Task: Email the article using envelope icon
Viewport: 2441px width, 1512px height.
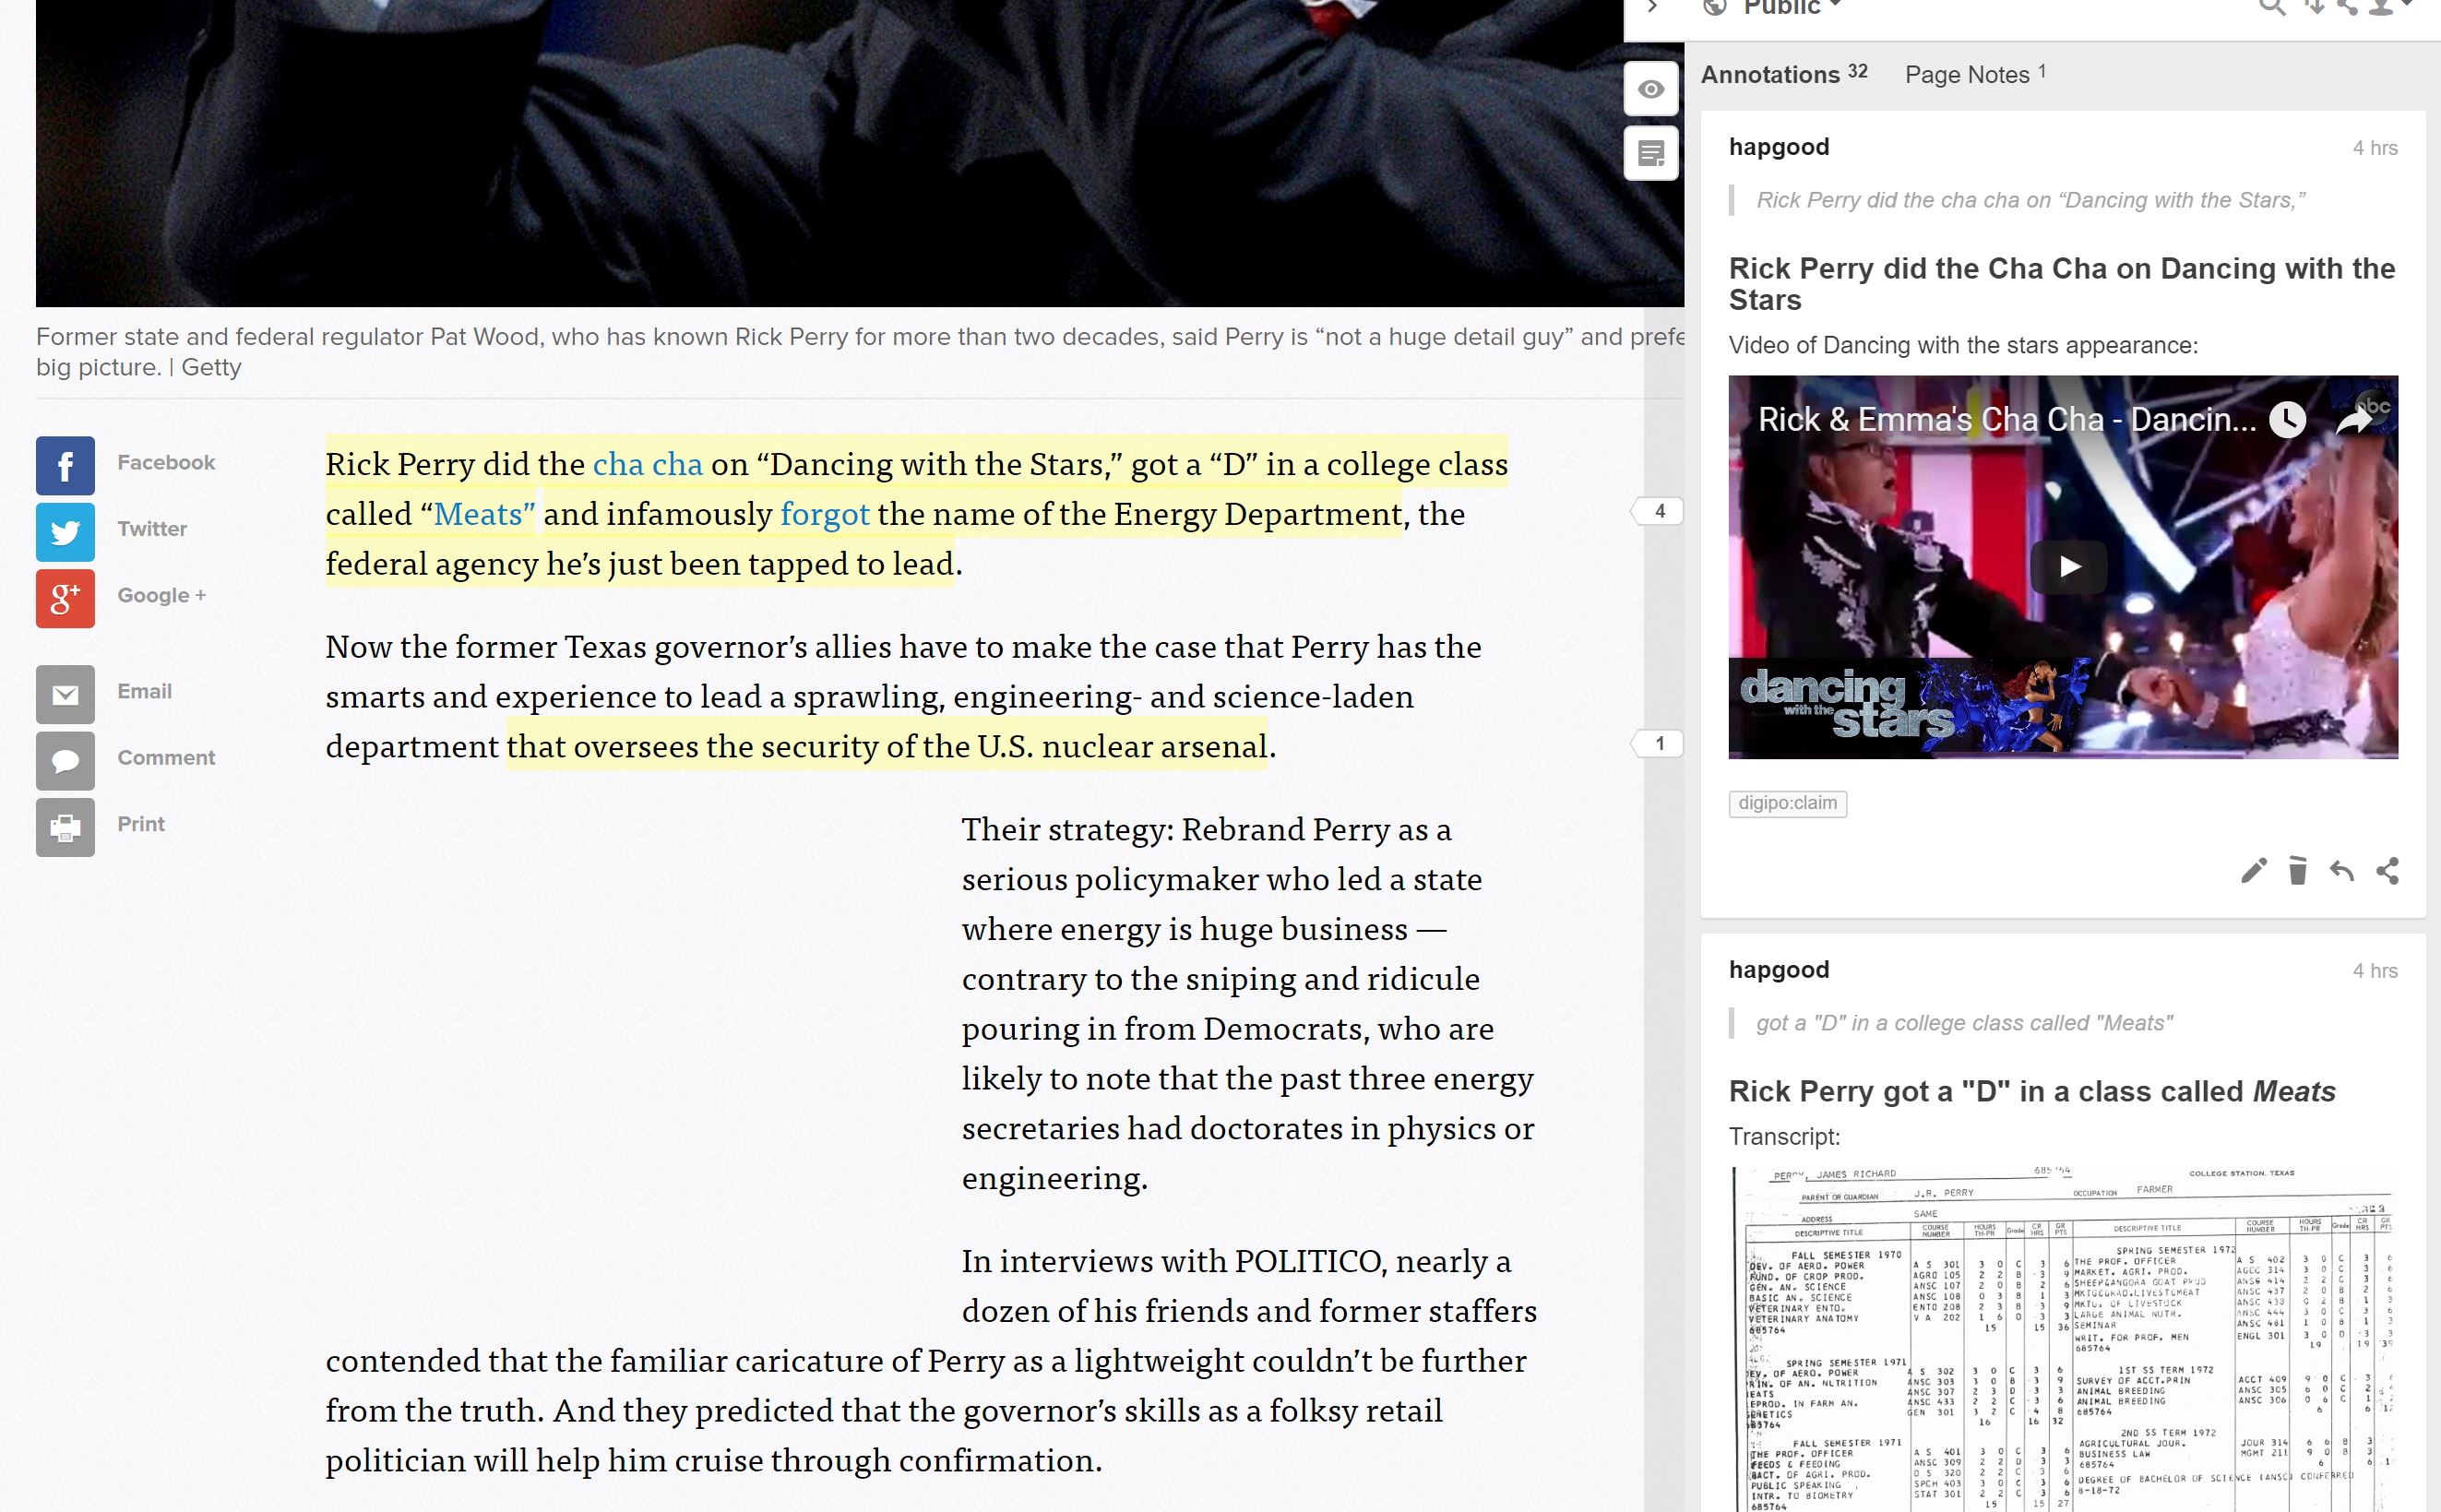Action: (x=66, y=694)
